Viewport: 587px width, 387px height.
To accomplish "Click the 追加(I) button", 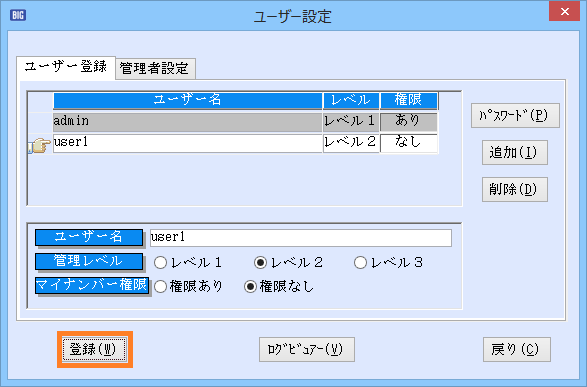I will point(515,152).
